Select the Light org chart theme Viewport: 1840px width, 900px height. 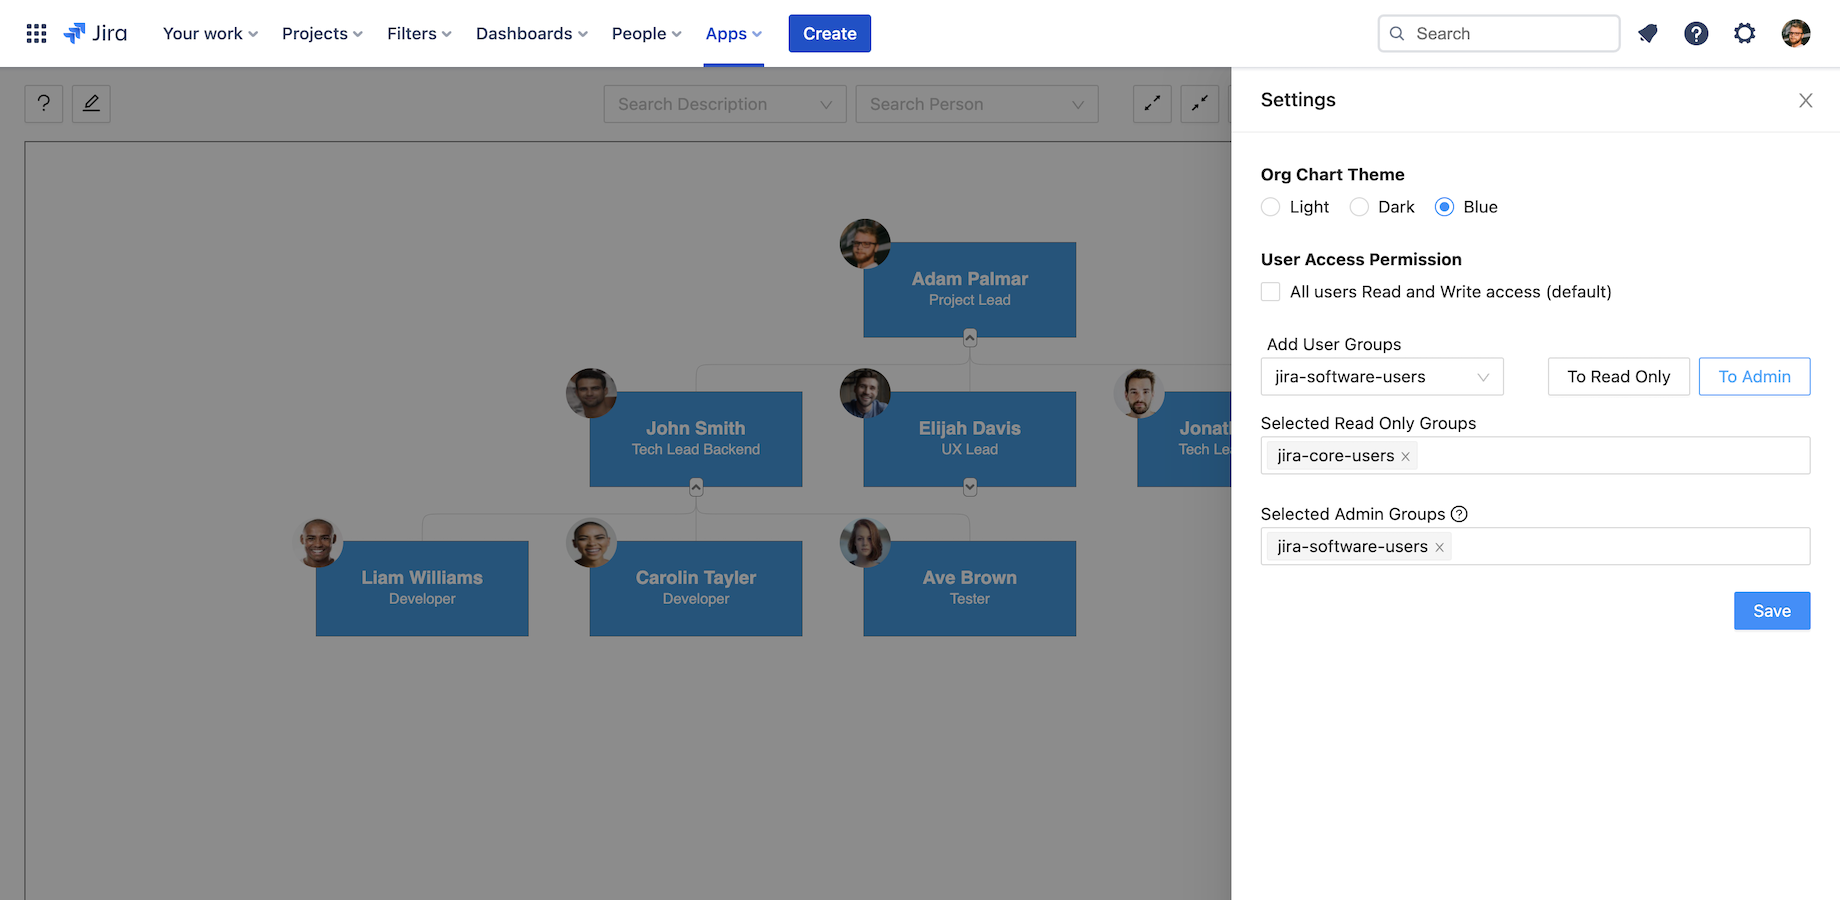pos(1270,207)
